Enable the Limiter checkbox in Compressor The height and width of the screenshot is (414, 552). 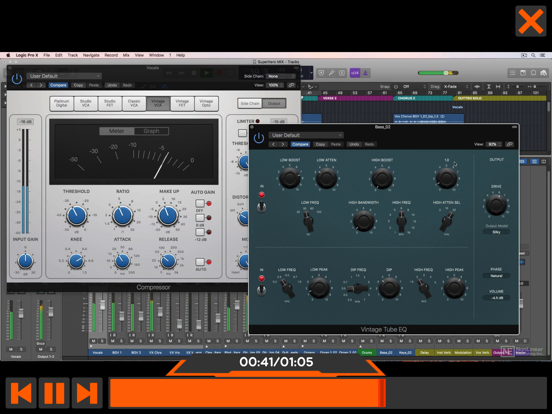pos(242,133)
